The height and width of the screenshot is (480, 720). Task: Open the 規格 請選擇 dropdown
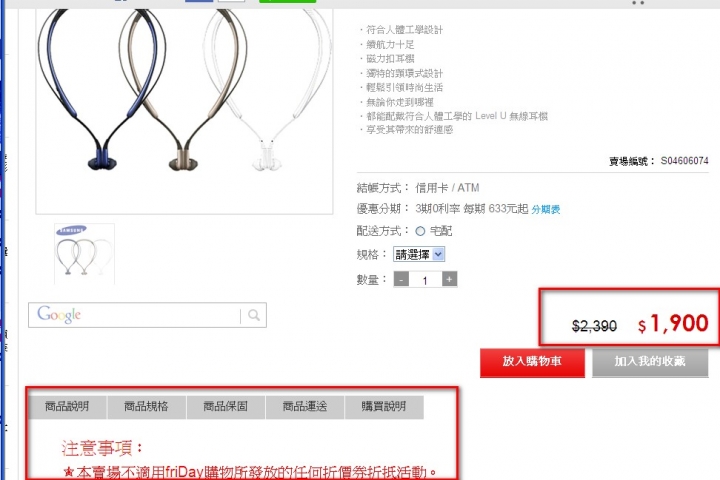click(419, 254)
